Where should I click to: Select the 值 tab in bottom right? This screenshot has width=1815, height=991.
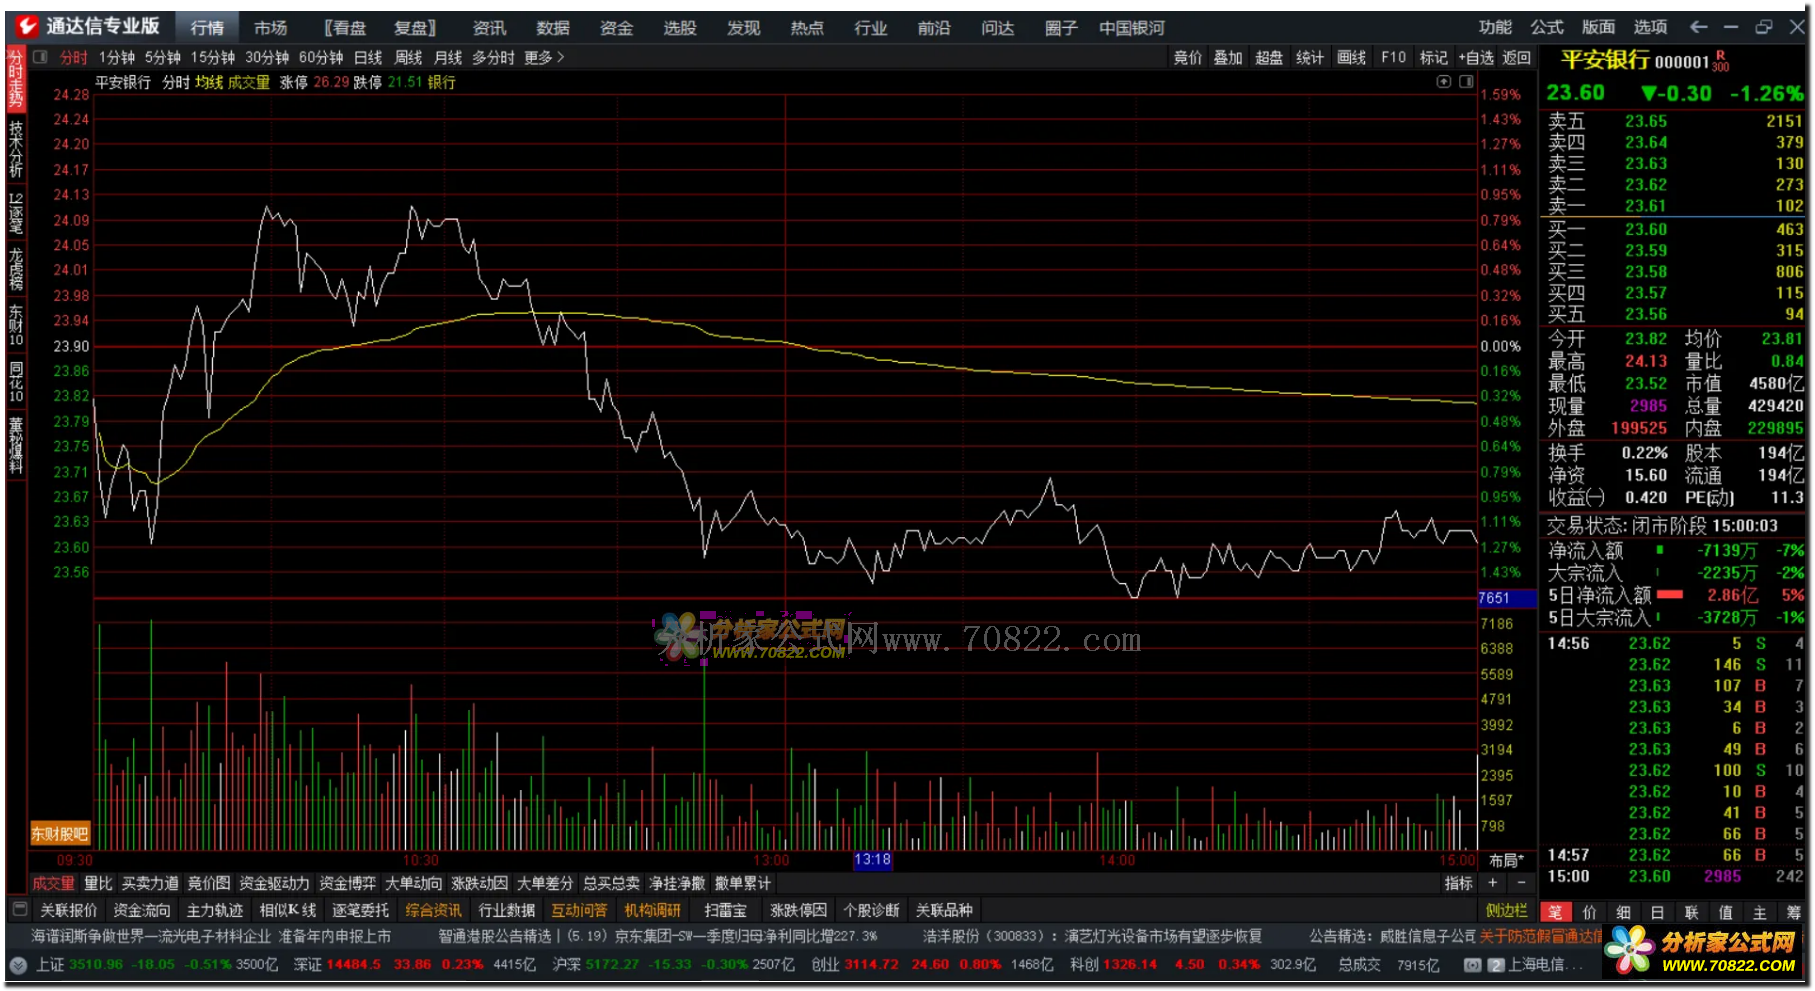click(1726, 911)
